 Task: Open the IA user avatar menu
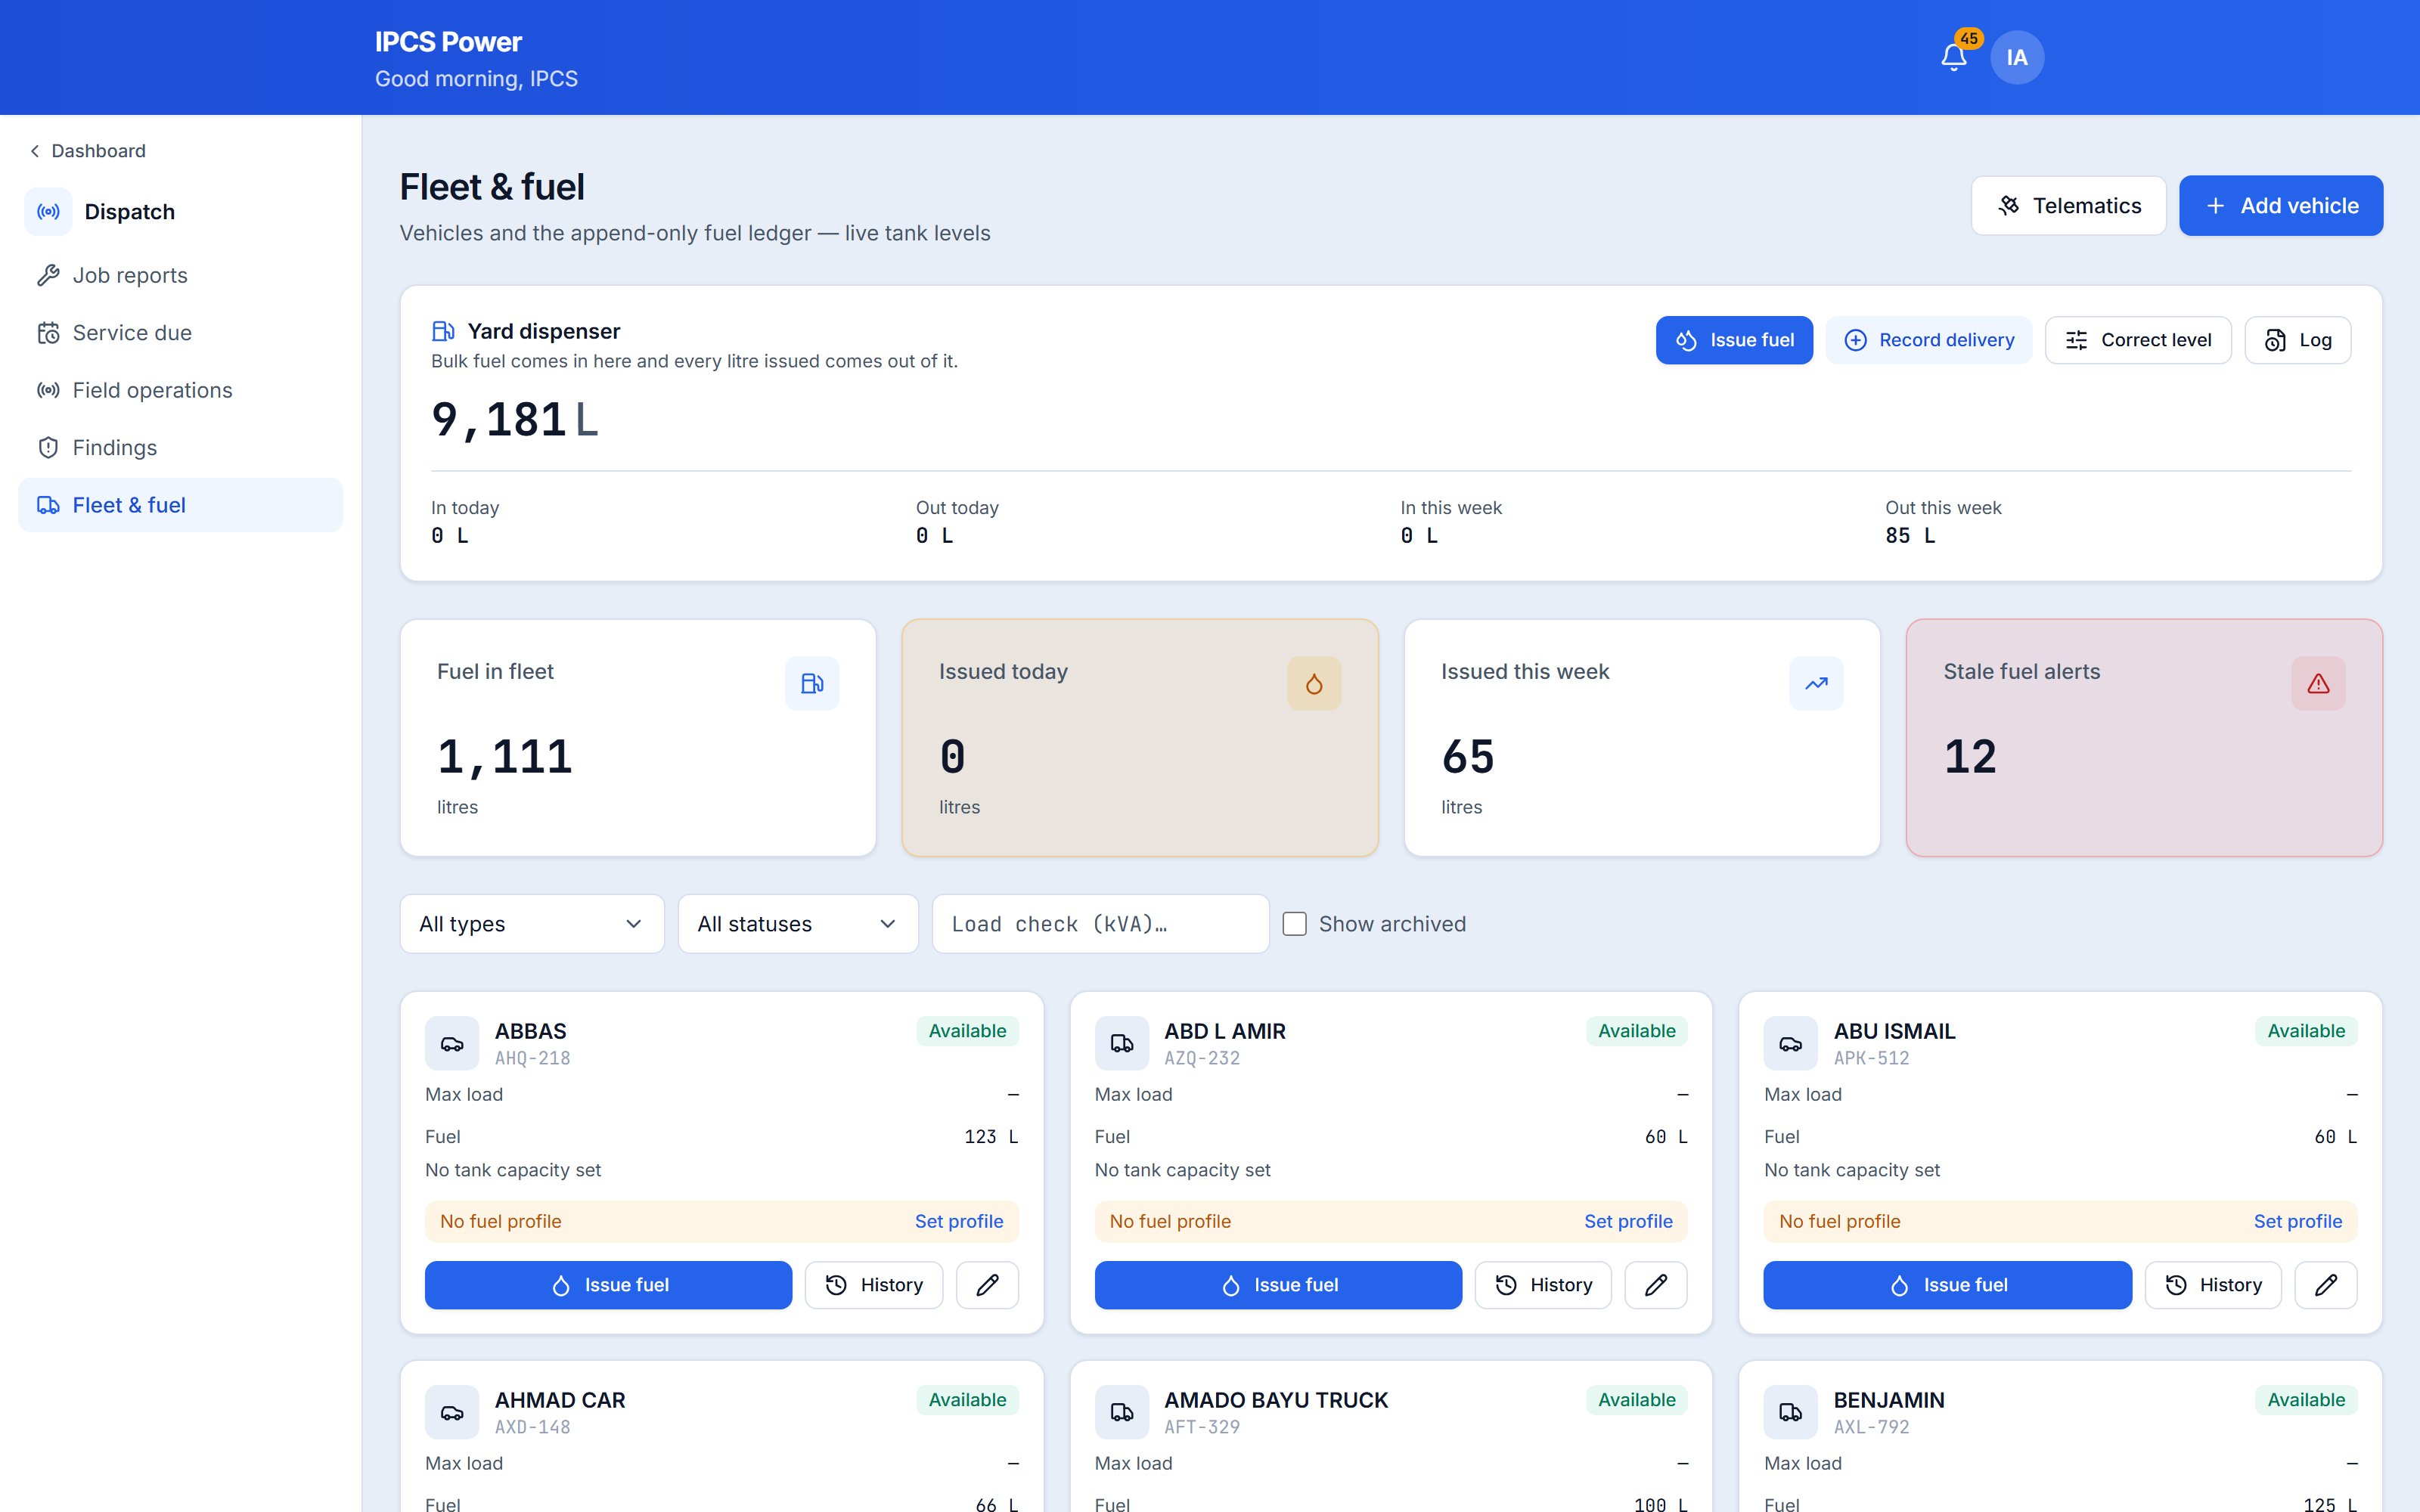pyautogui.click(x=2016, y=57)
